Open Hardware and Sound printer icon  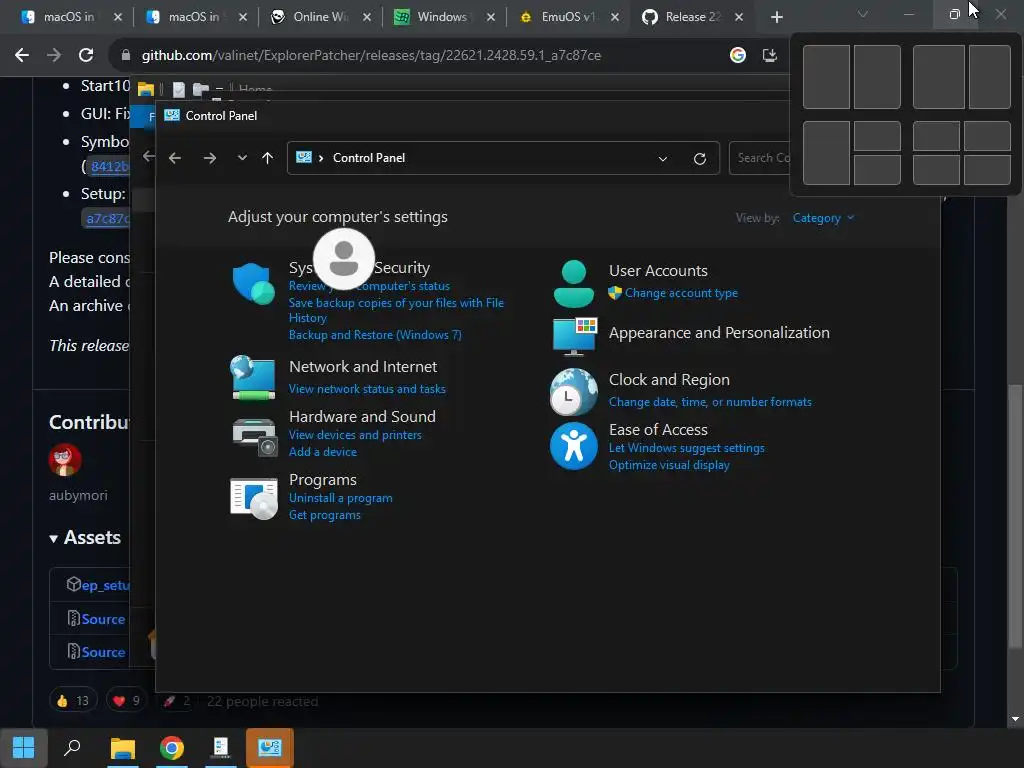click(254, 437)
